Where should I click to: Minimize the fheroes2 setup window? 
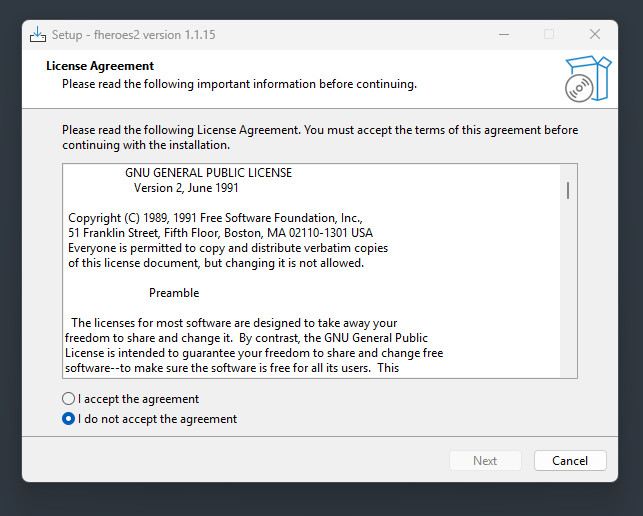(x=504, y=34)
